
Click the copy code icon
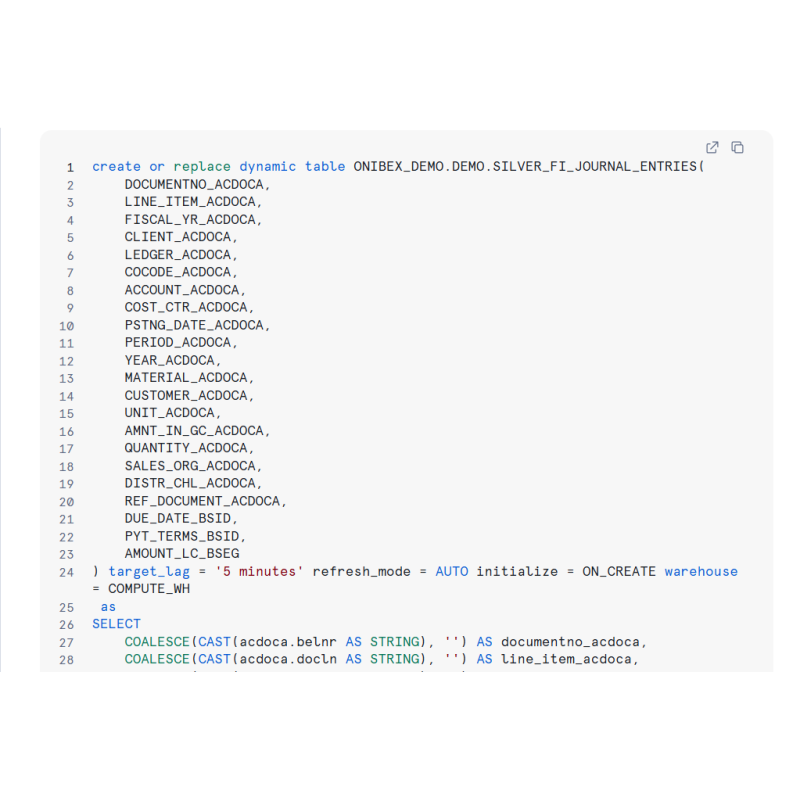coord(737,148)
